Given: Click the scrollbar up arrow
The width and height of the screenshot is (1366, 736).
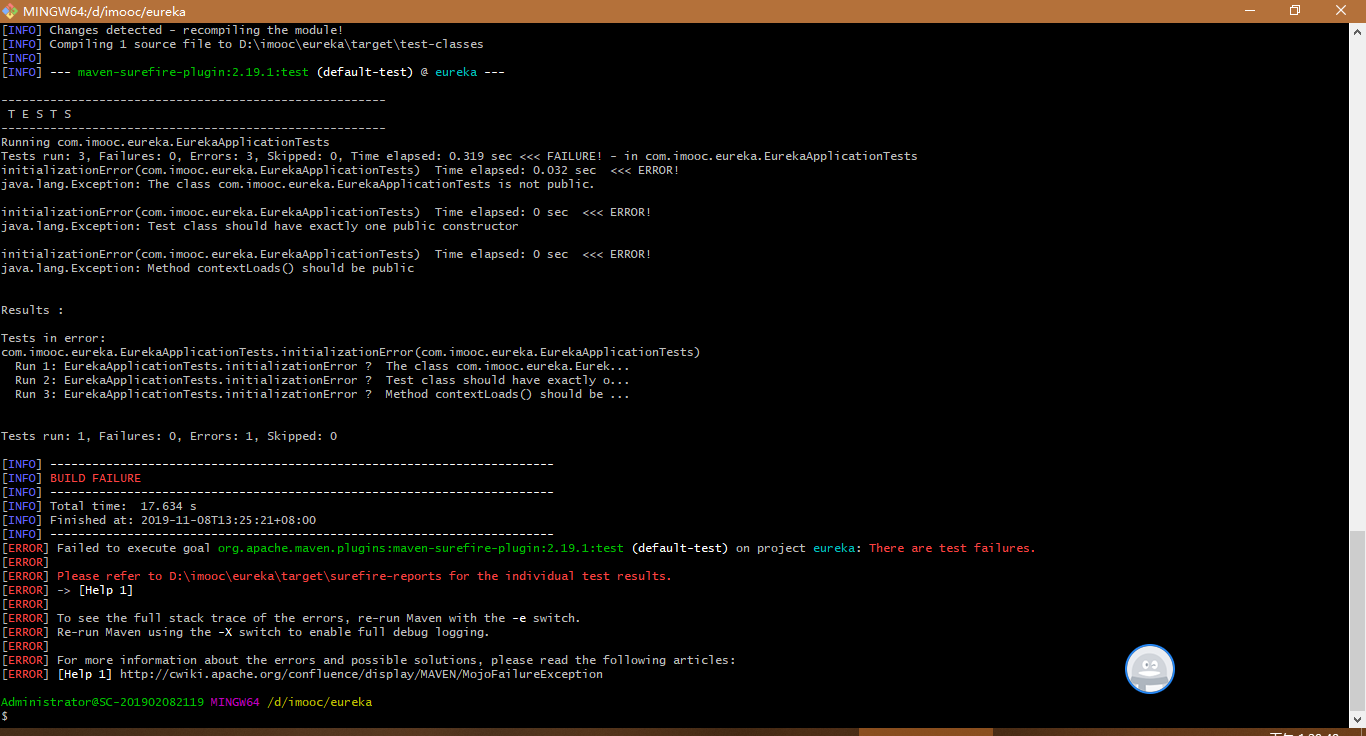Looking at the screenshot, I should pos(1357,30).
